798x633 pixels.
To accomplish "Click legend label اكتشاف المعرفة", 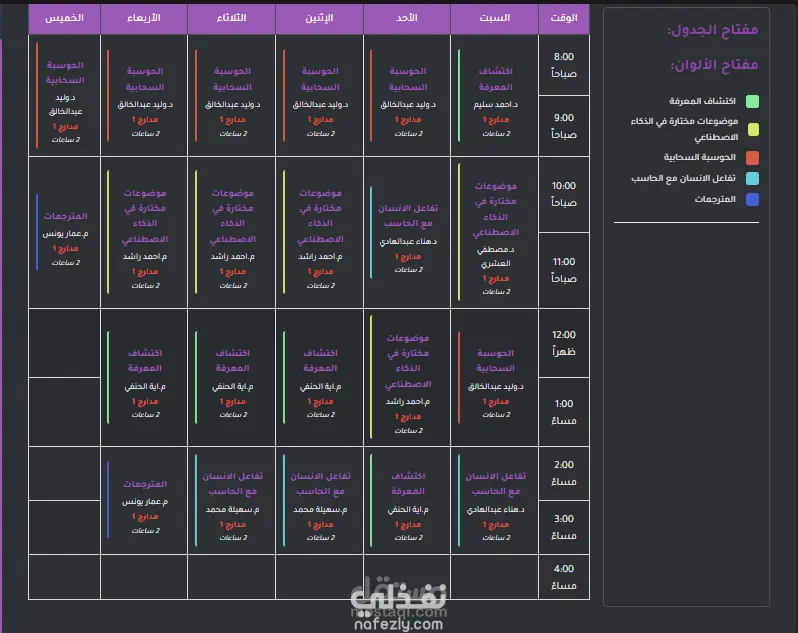I will [702, 101].
